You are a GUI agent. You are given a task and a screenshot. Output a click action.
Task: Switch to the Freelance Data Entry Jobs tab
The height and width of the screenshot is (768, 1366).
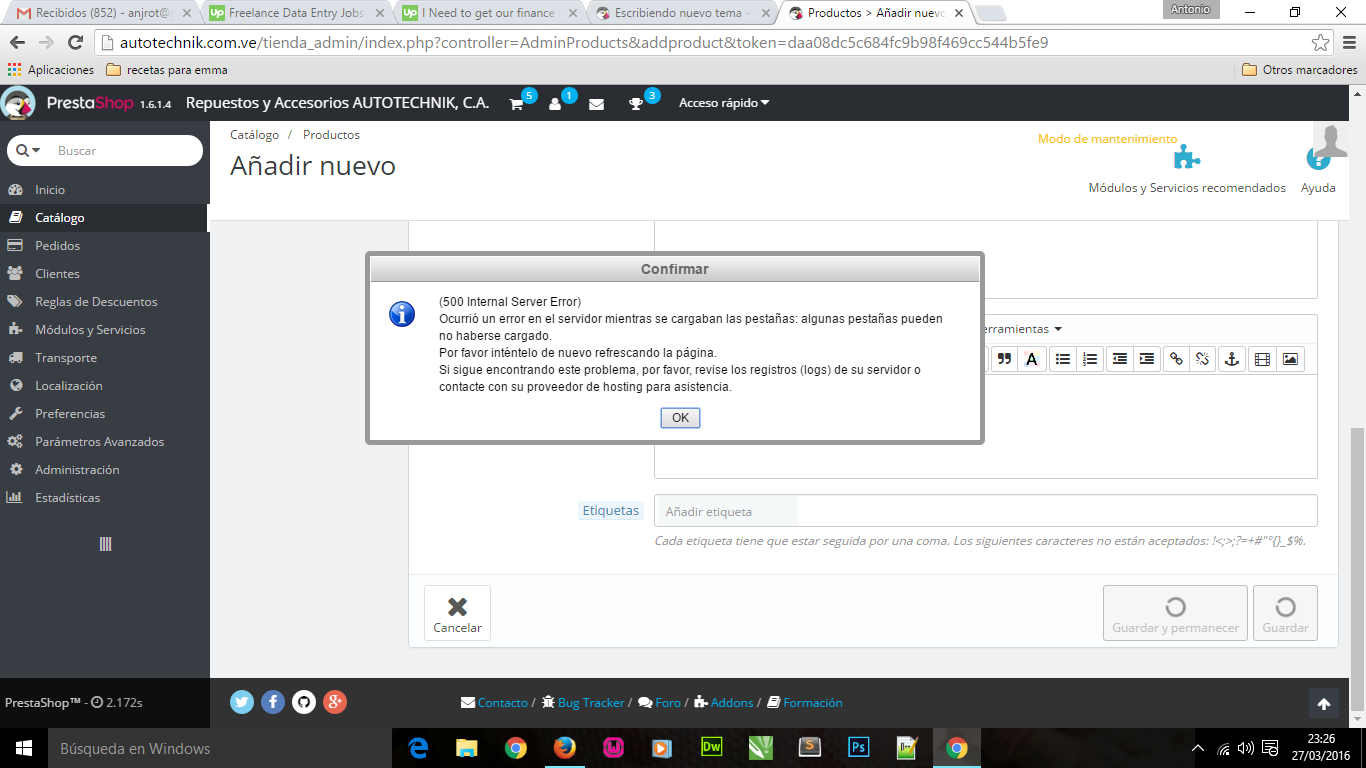click(x=294, y=13)
